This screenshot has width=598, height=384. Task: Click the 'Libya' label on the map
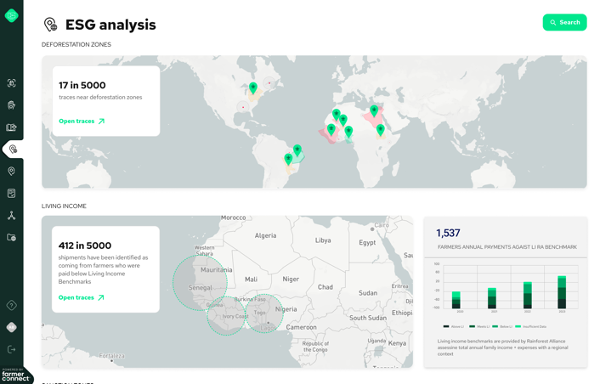(323, 240)
